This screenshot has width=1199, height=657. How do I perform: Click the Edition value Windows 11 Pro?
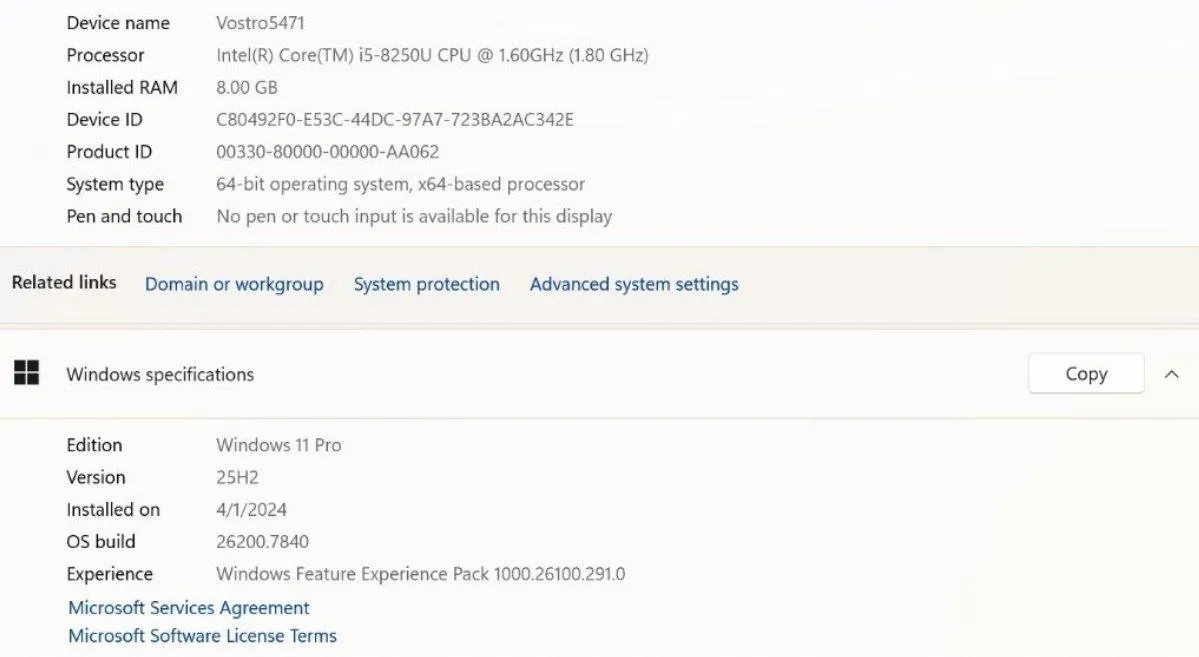pos(278,445)
